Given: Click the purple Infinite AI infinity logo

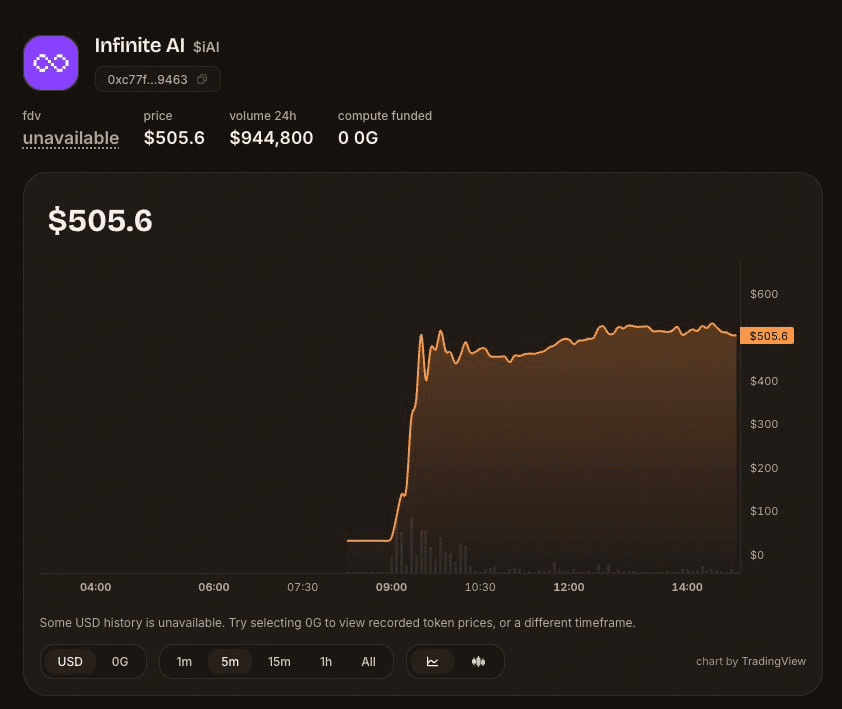Looking at the screenshot, I should (51, 63).
